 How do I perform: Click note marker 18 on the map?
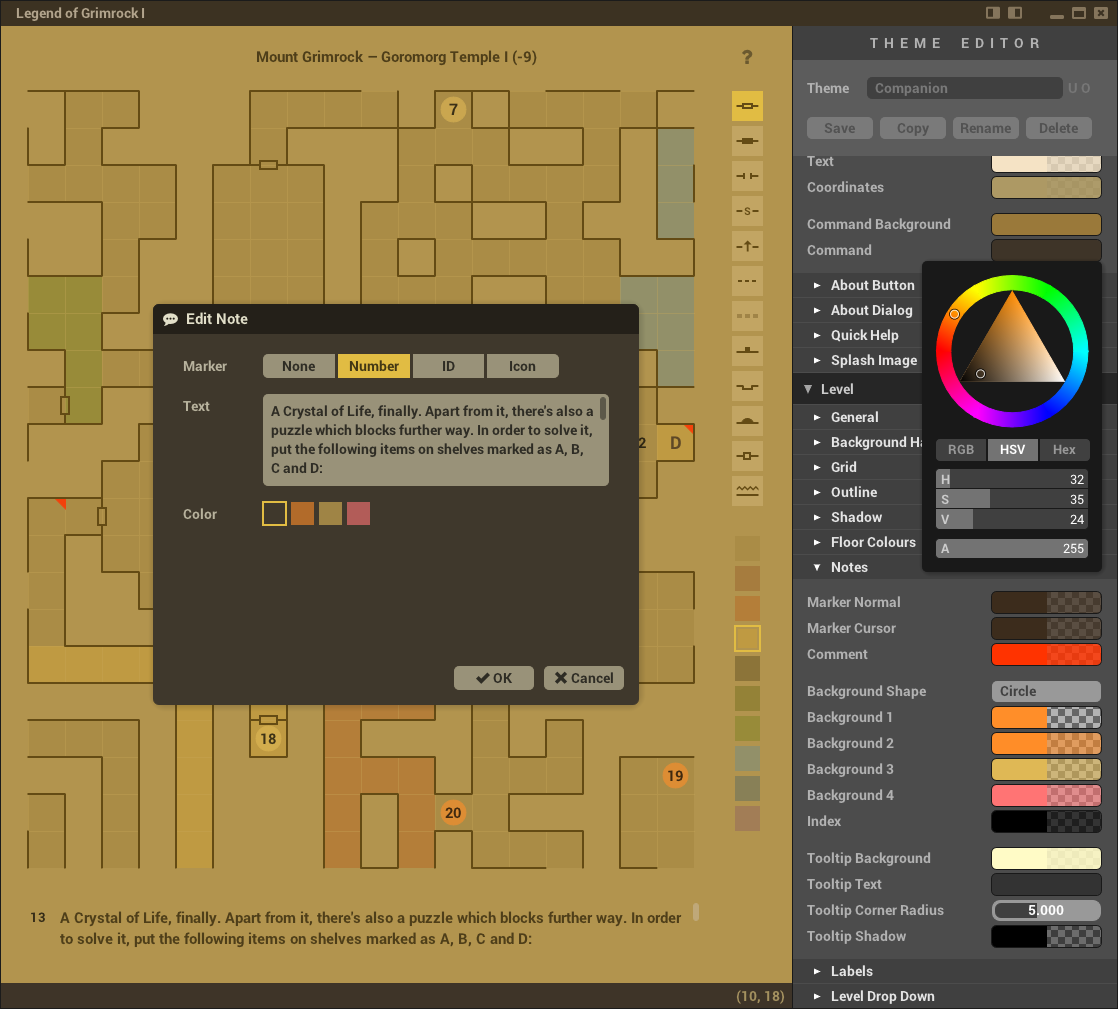click(x=268, y=739)
